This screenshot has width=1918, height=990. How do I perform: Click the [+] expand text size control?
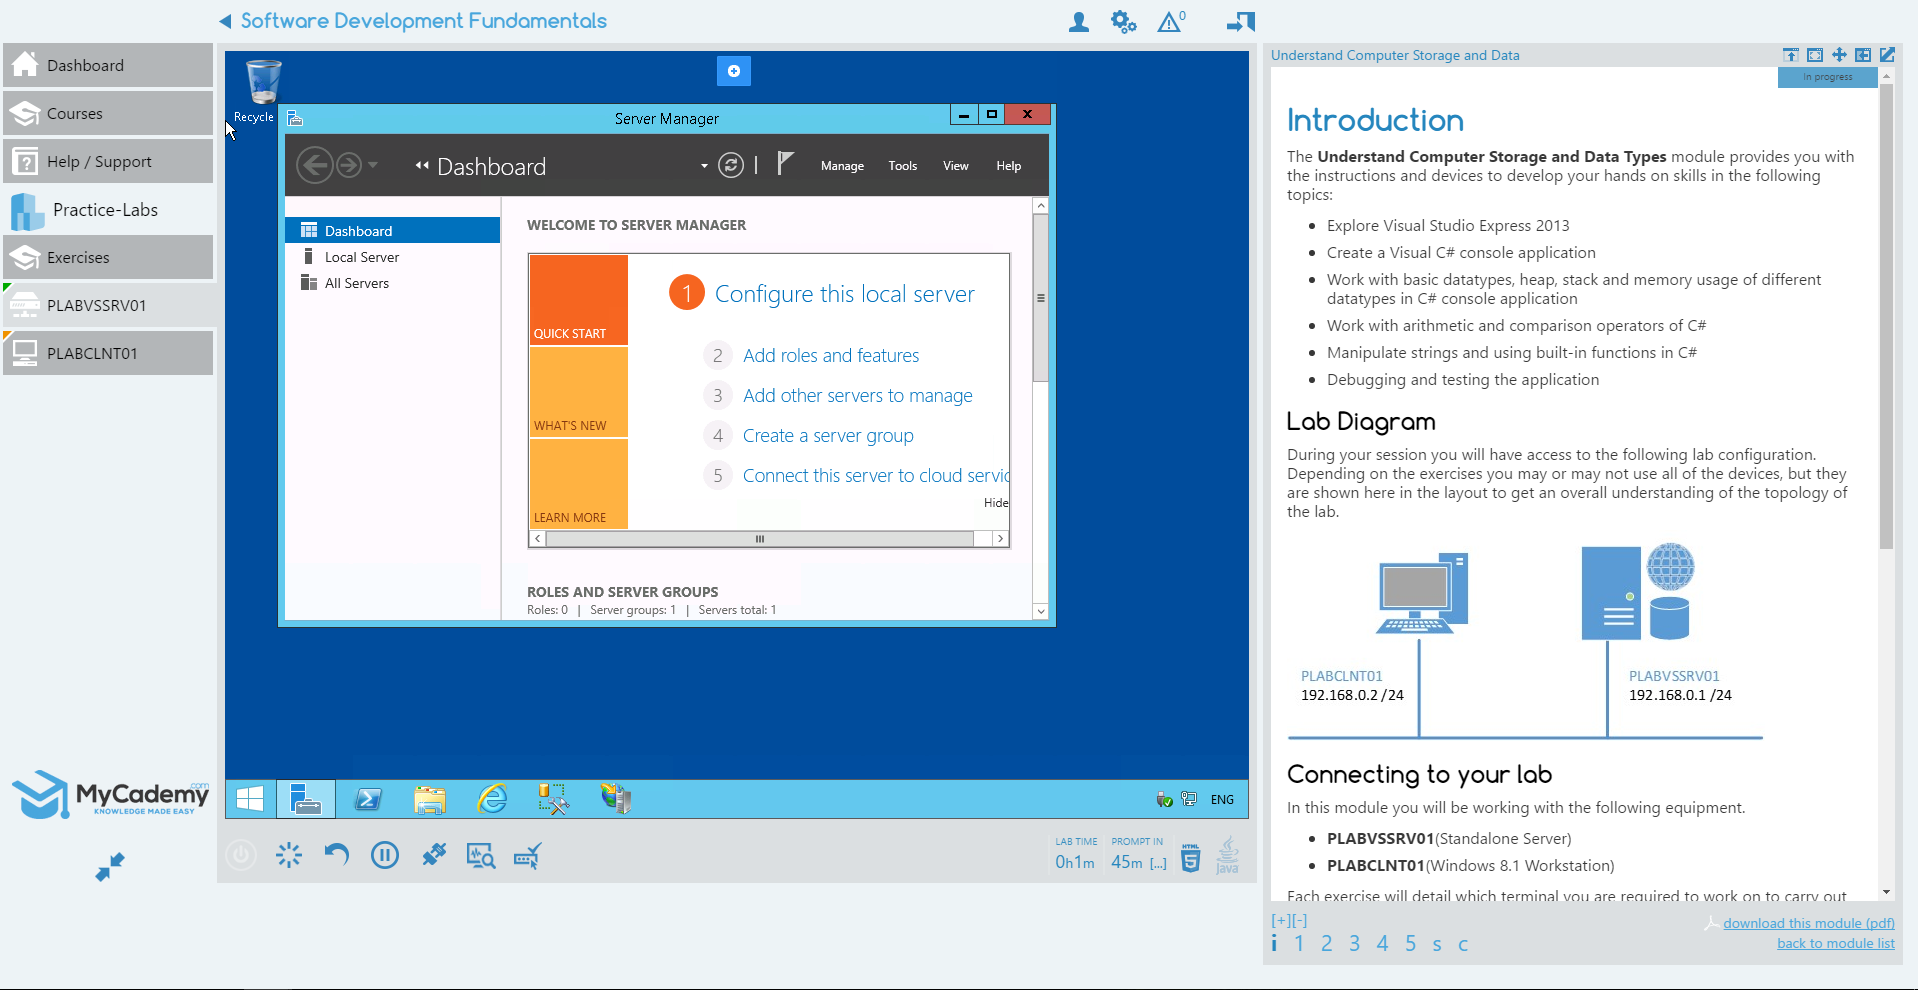(1279, 921)
